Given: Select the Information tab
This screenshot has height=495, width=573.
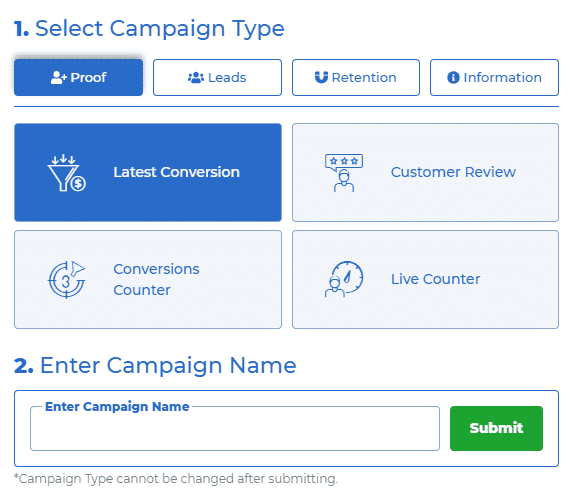Looking at the screenshot, I should (x=494, y=77).
